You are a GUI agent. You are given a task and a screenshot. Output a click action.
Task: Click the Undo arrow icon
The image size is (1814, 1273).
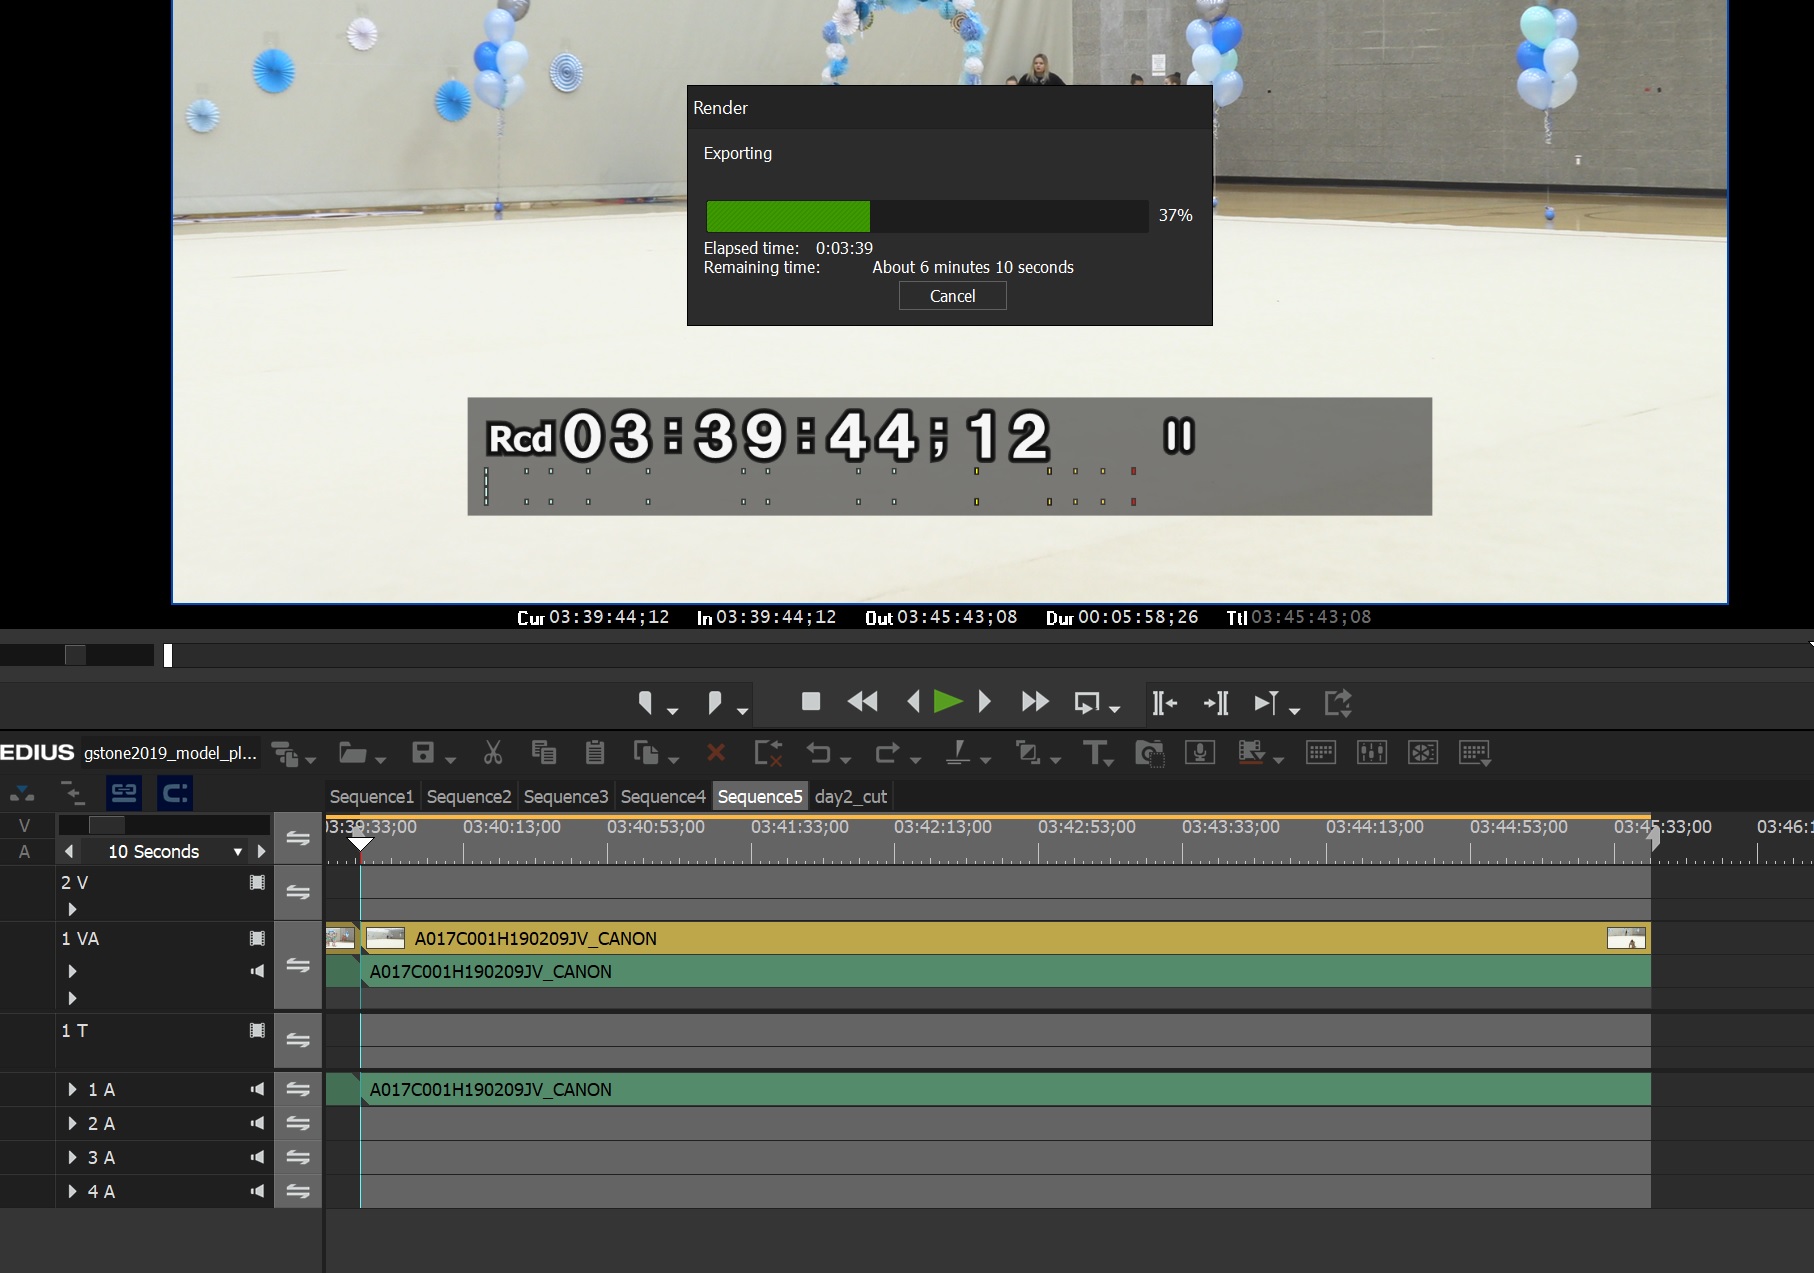(819, 753)
